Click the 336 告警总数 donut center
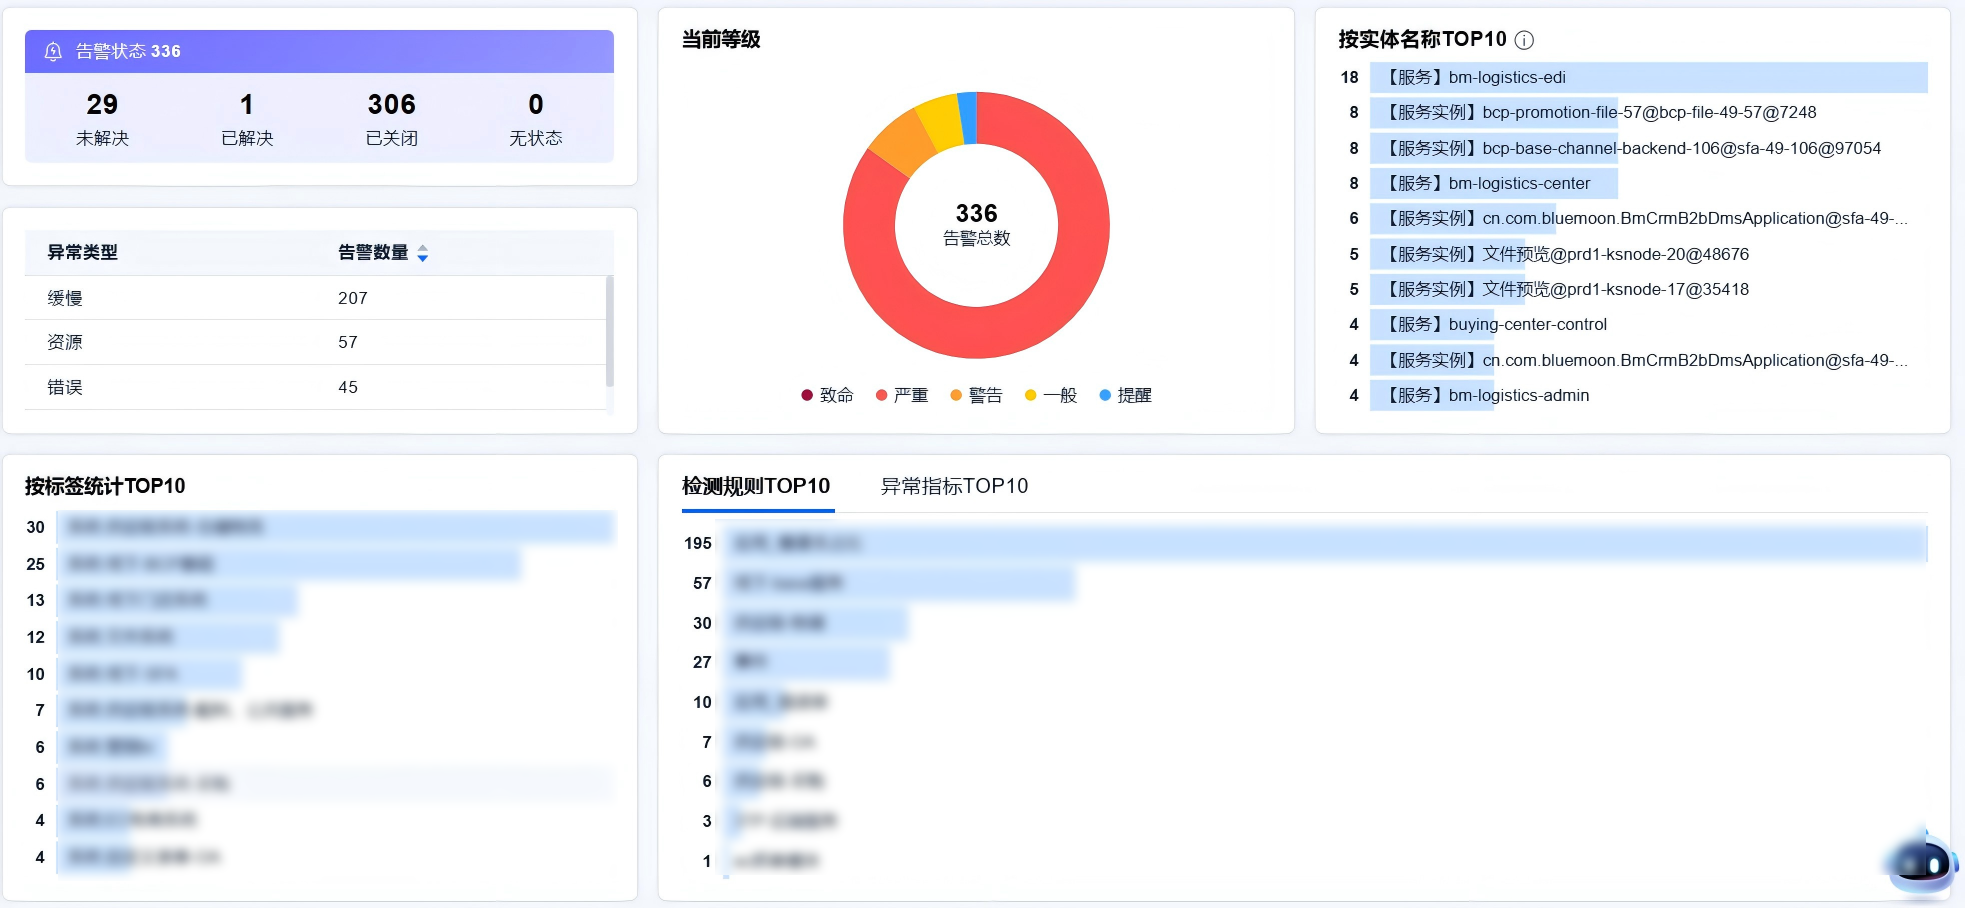The height and width of the screenshot is (908, 1965). [x=977, y=225]
